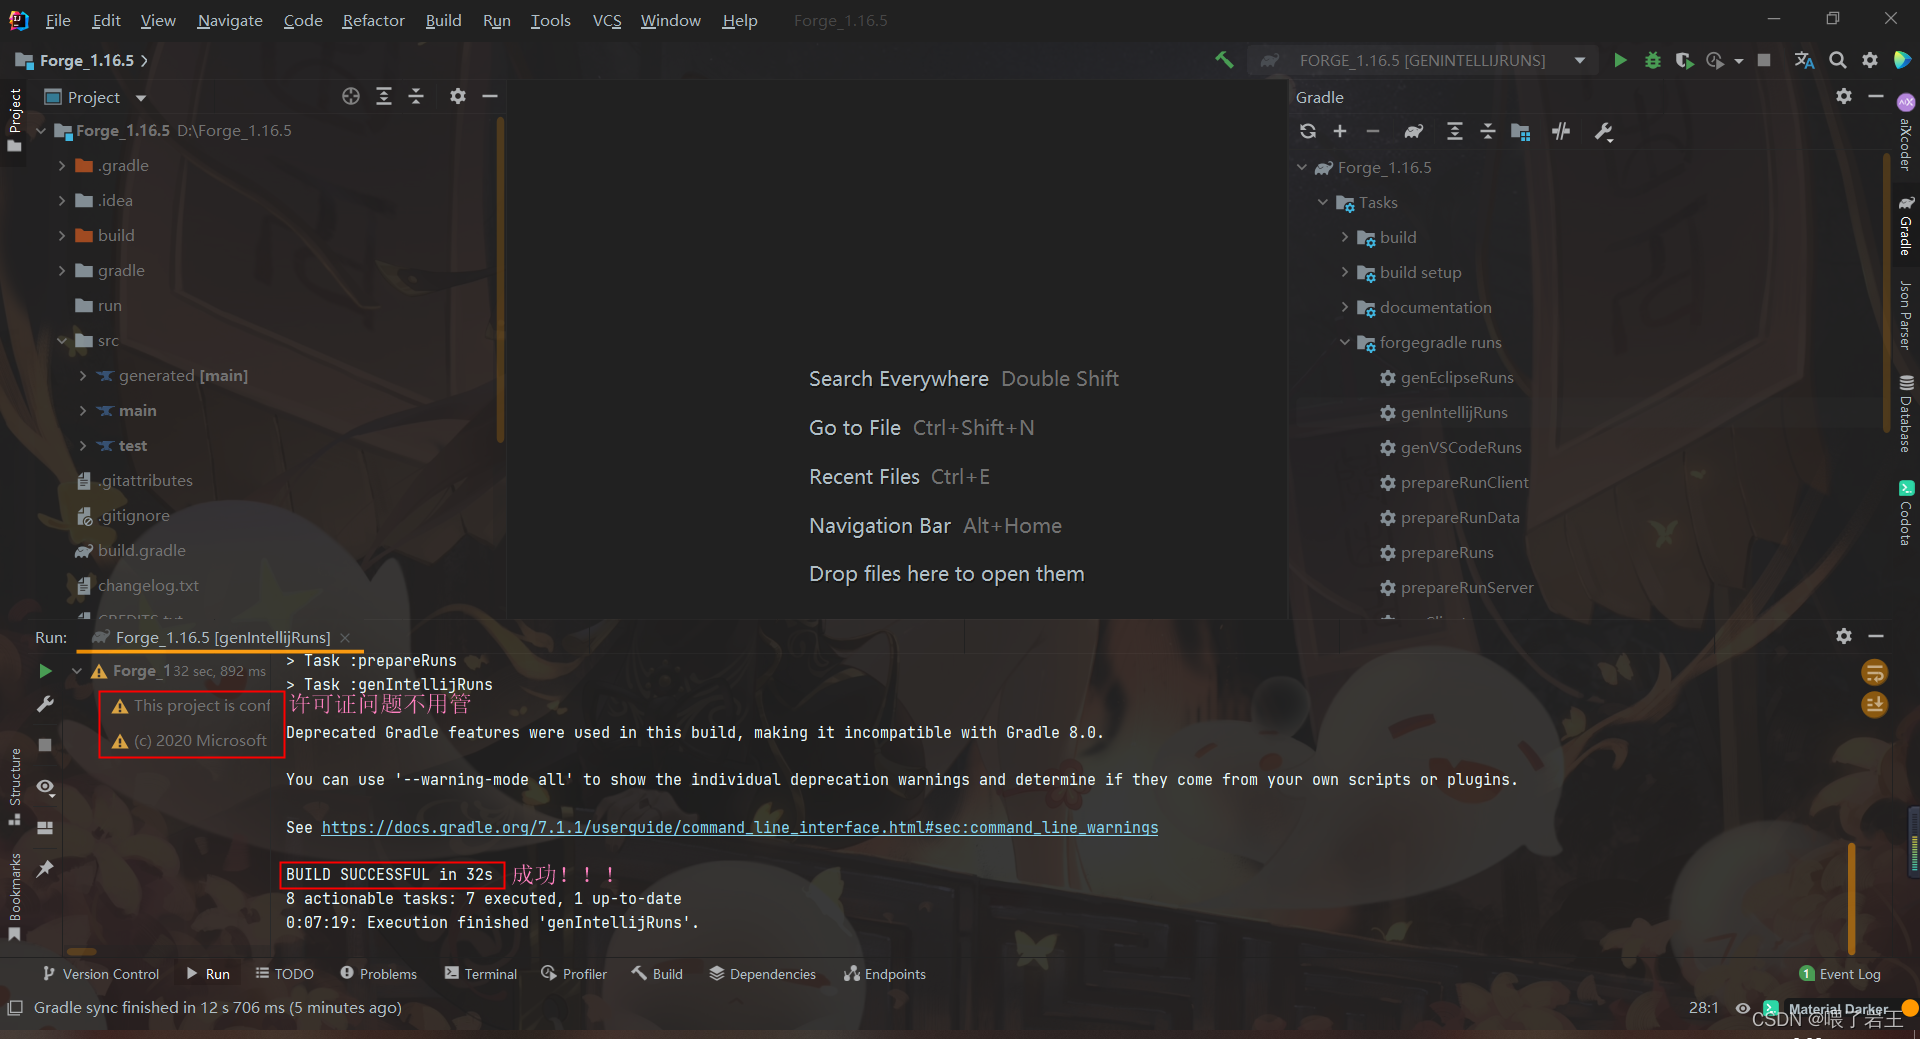Click the Material Darker theme status widget

click(1838, 1008)
